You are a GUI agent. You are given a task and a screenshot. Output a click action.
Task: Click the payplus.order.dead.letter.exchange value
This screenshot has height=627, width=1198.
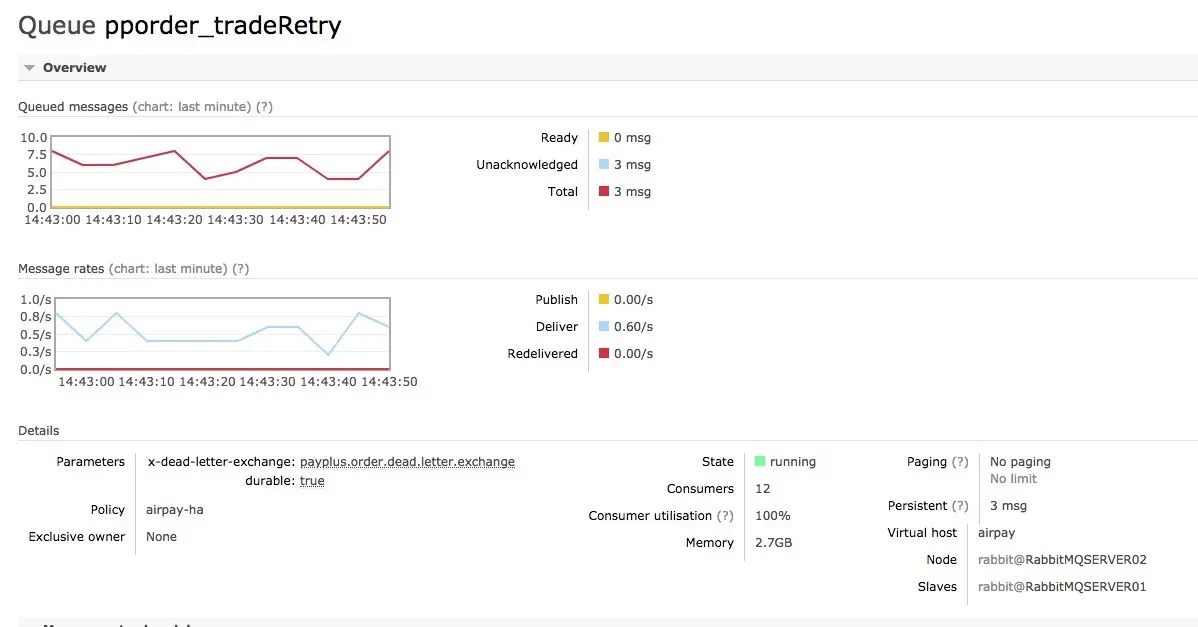pos(407,462)
